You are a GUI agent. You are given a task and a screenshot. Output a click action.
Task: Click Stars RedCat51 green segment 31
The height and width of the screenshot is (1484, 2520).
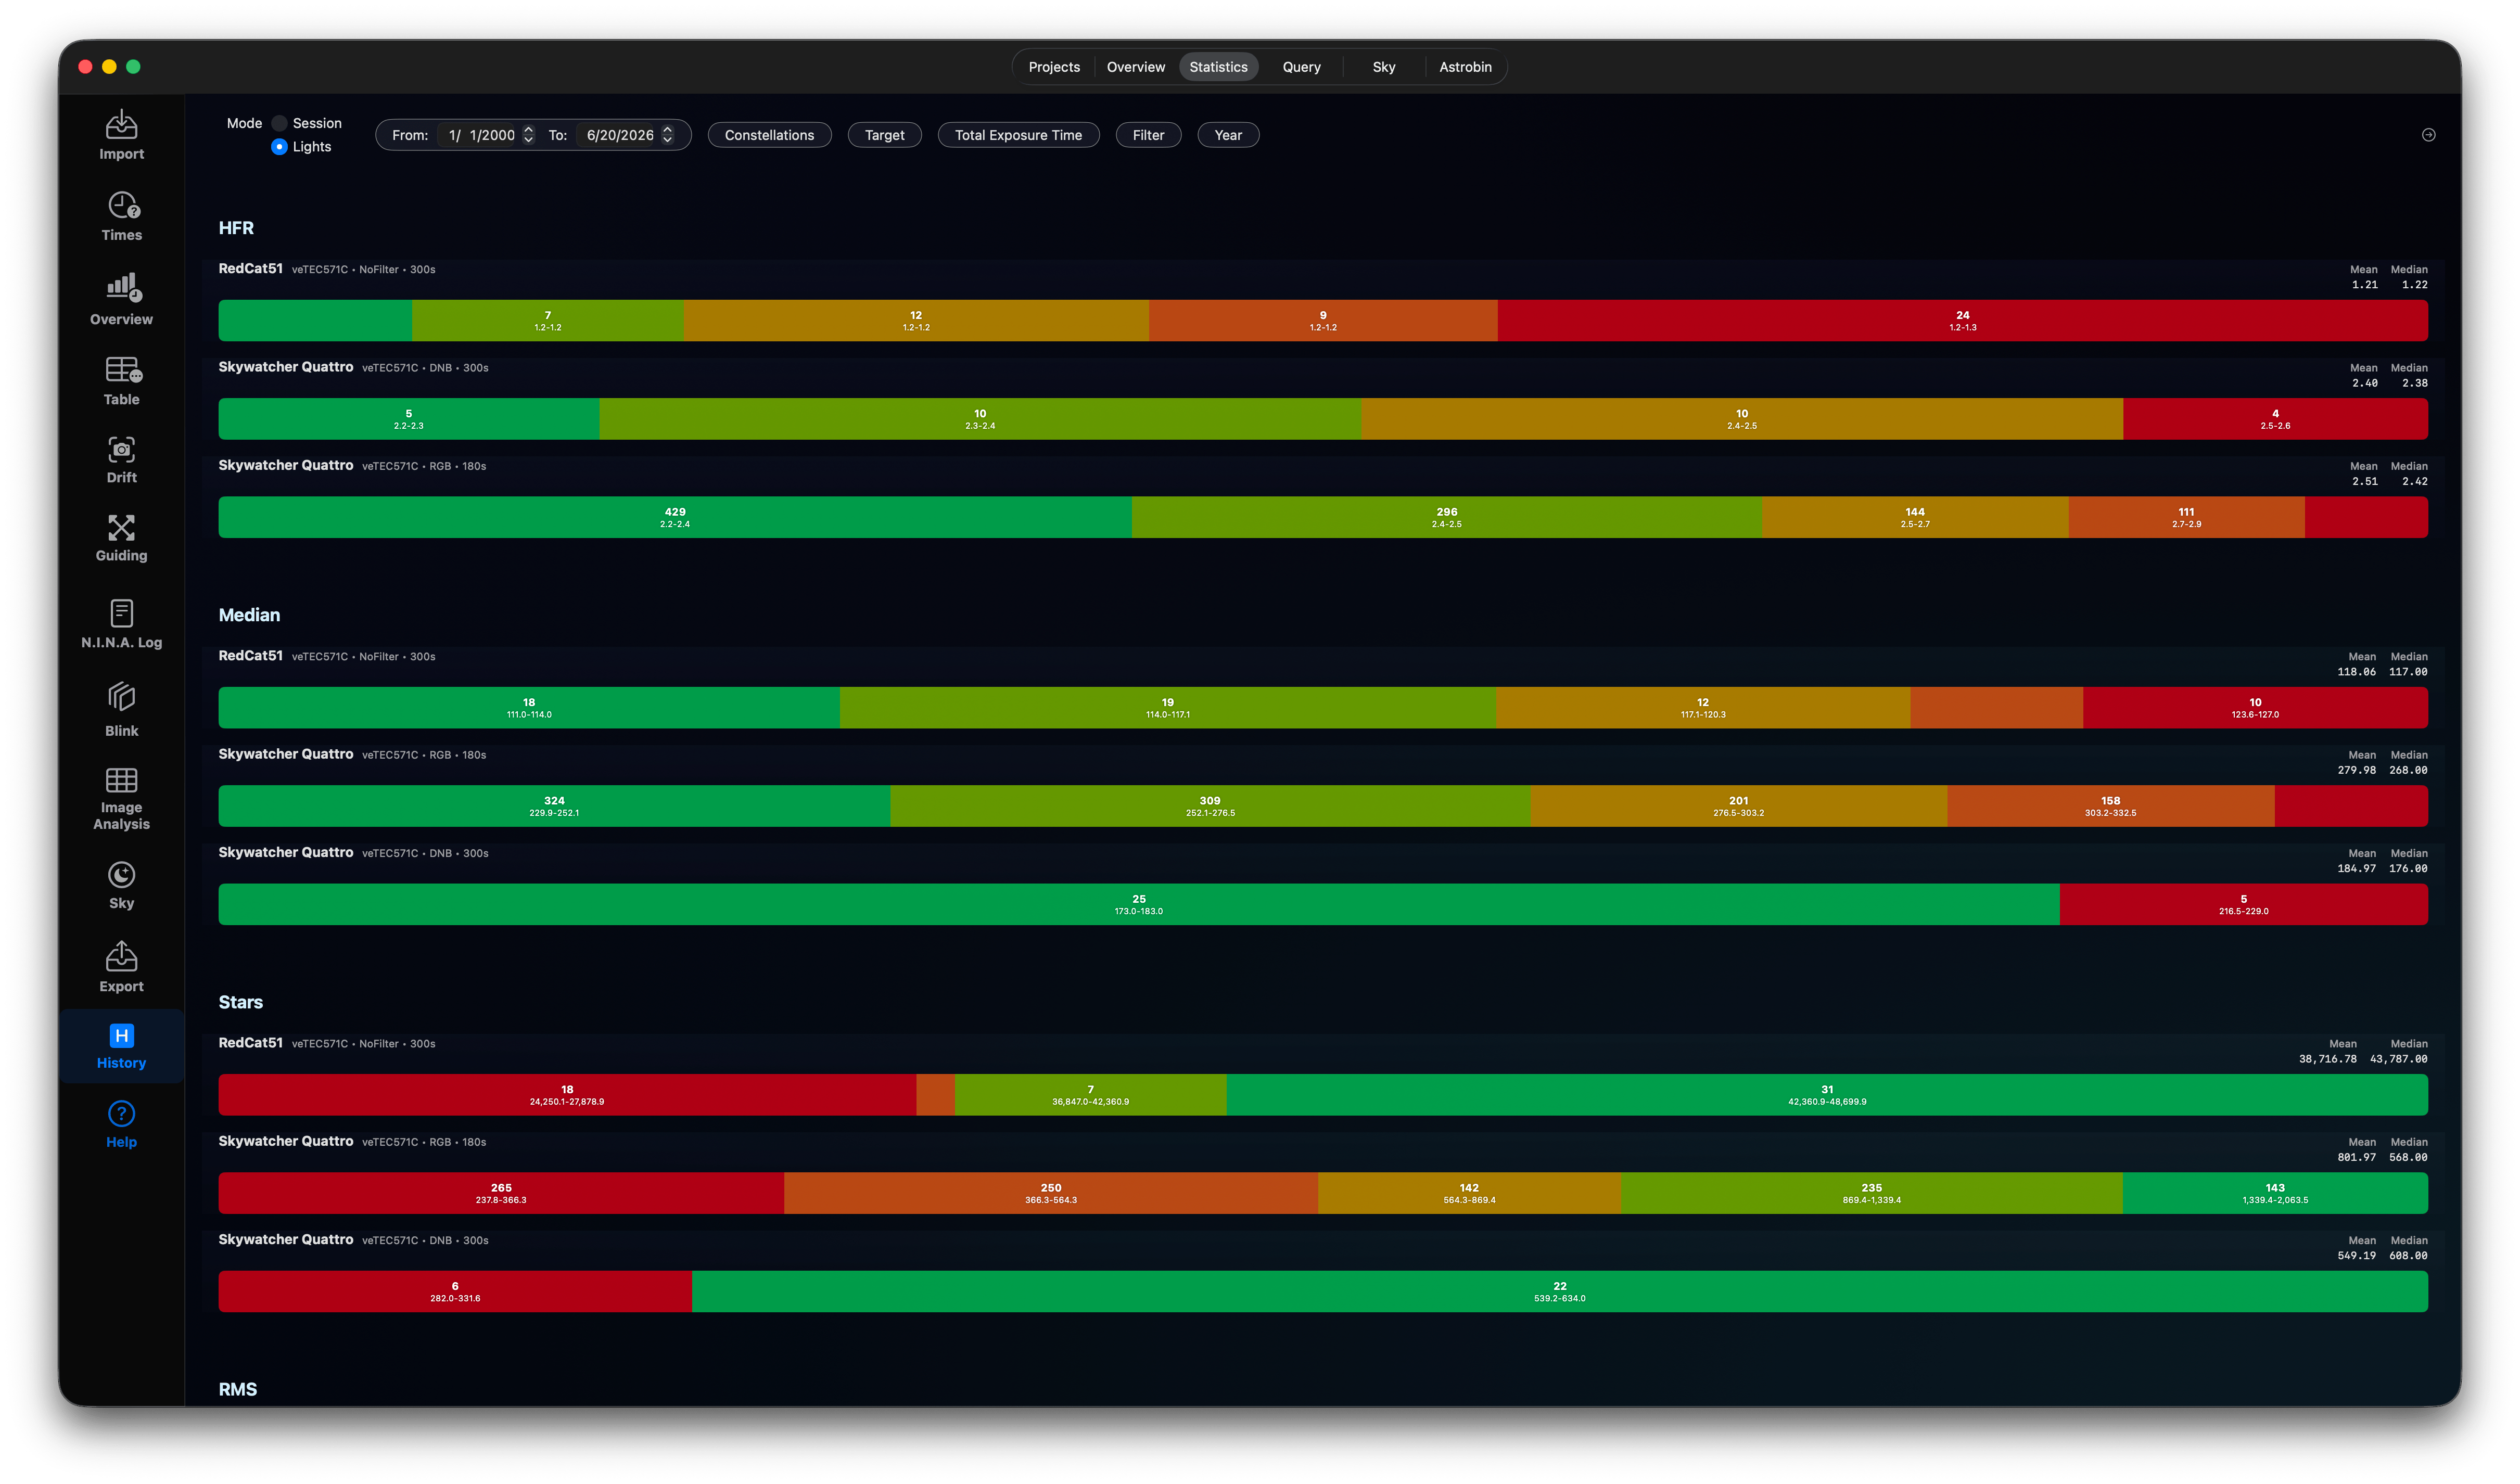pos(1827,1094)
